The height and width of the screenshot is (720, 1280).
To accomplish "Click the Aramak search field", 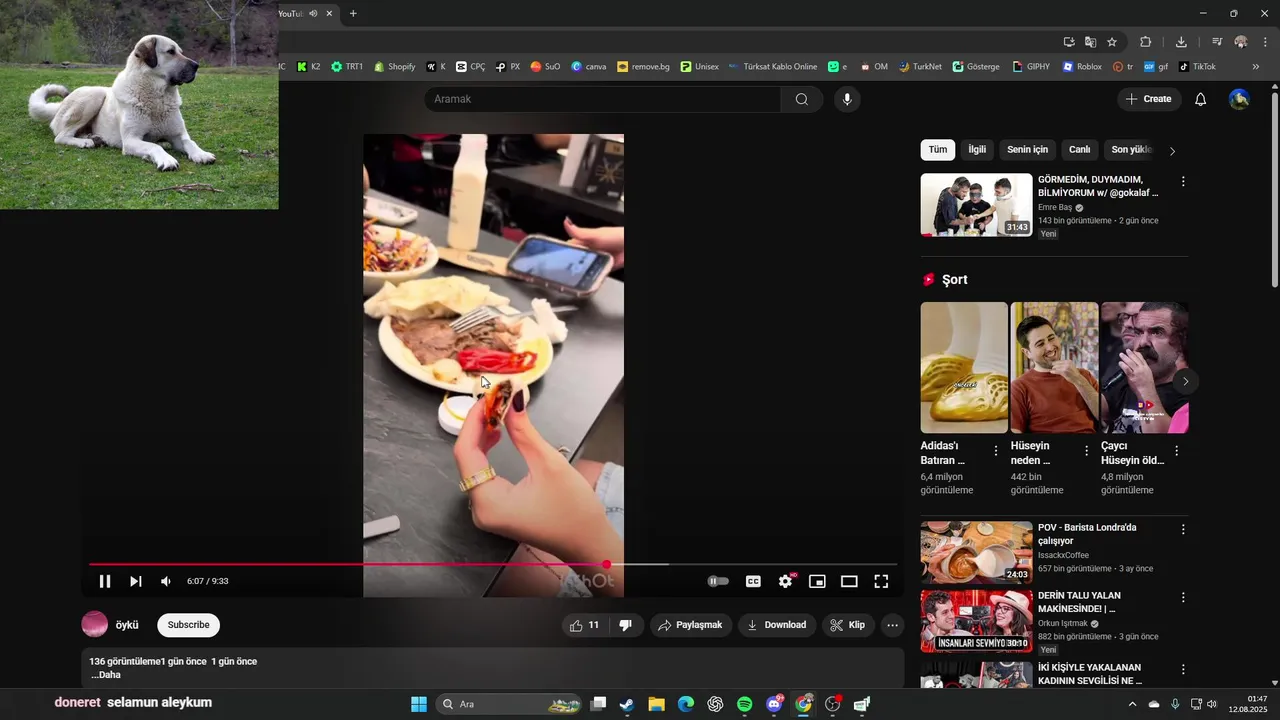I will [602, 99].
